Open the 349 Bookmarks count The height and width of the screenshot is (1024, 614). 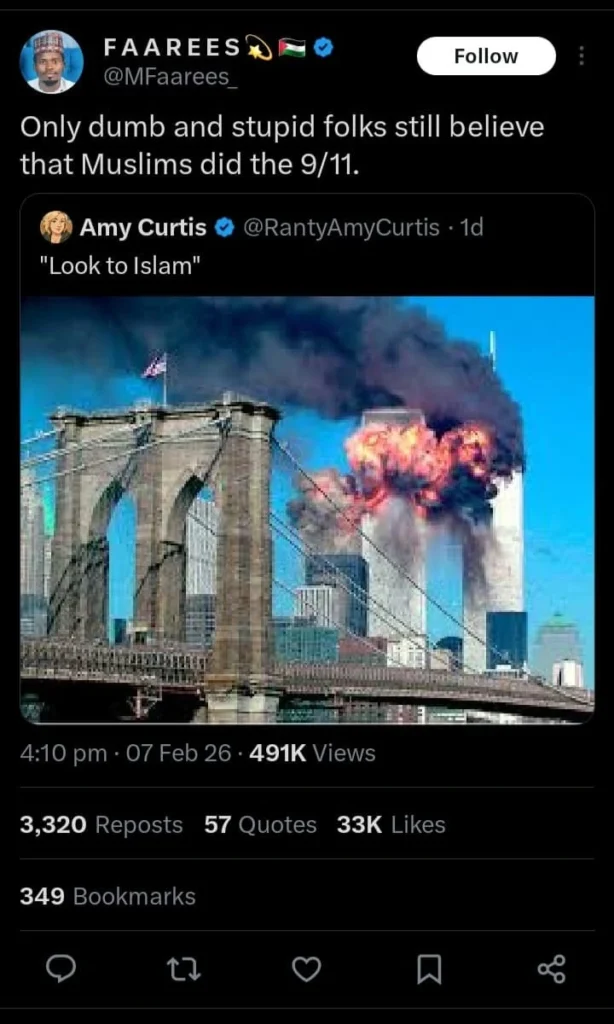(x=108, y=896)
